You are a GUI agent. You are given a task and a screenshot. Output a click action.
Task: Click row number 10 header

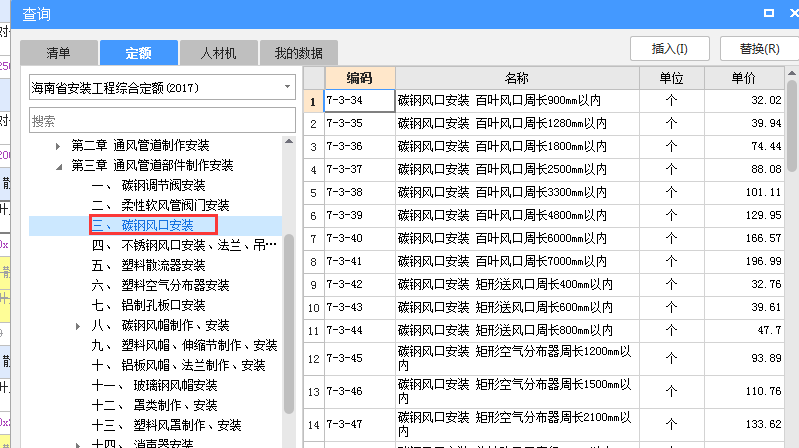click(x=313, y=307)
